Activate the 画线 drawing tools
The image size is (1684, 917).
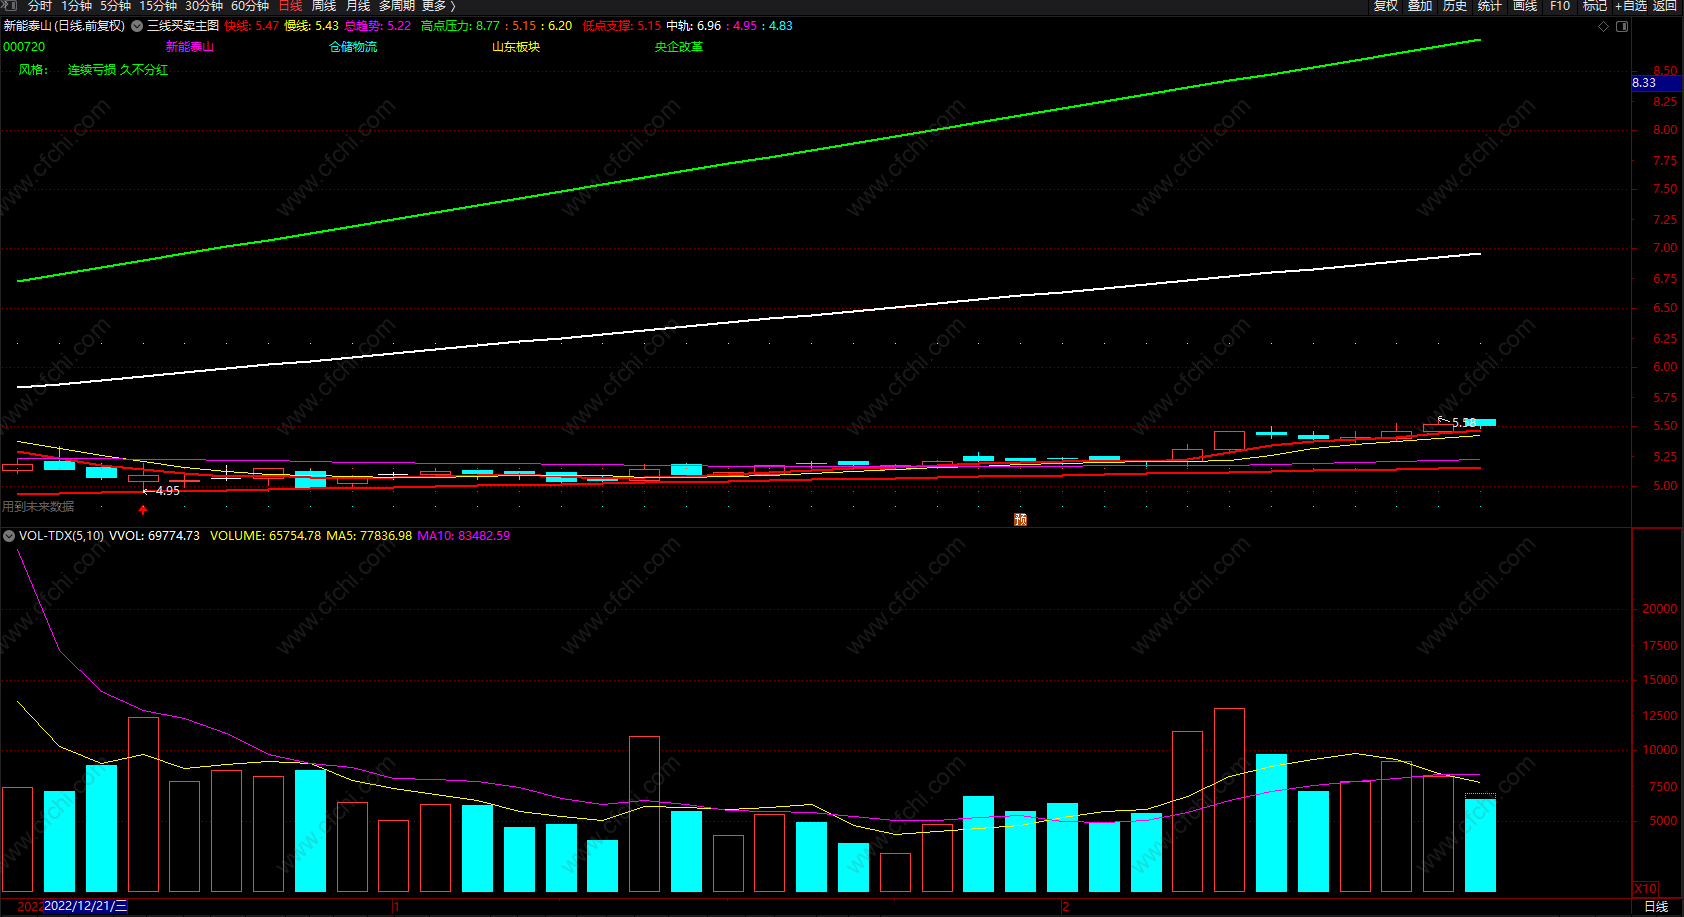pyautogui.click(x=1525, y=6)
